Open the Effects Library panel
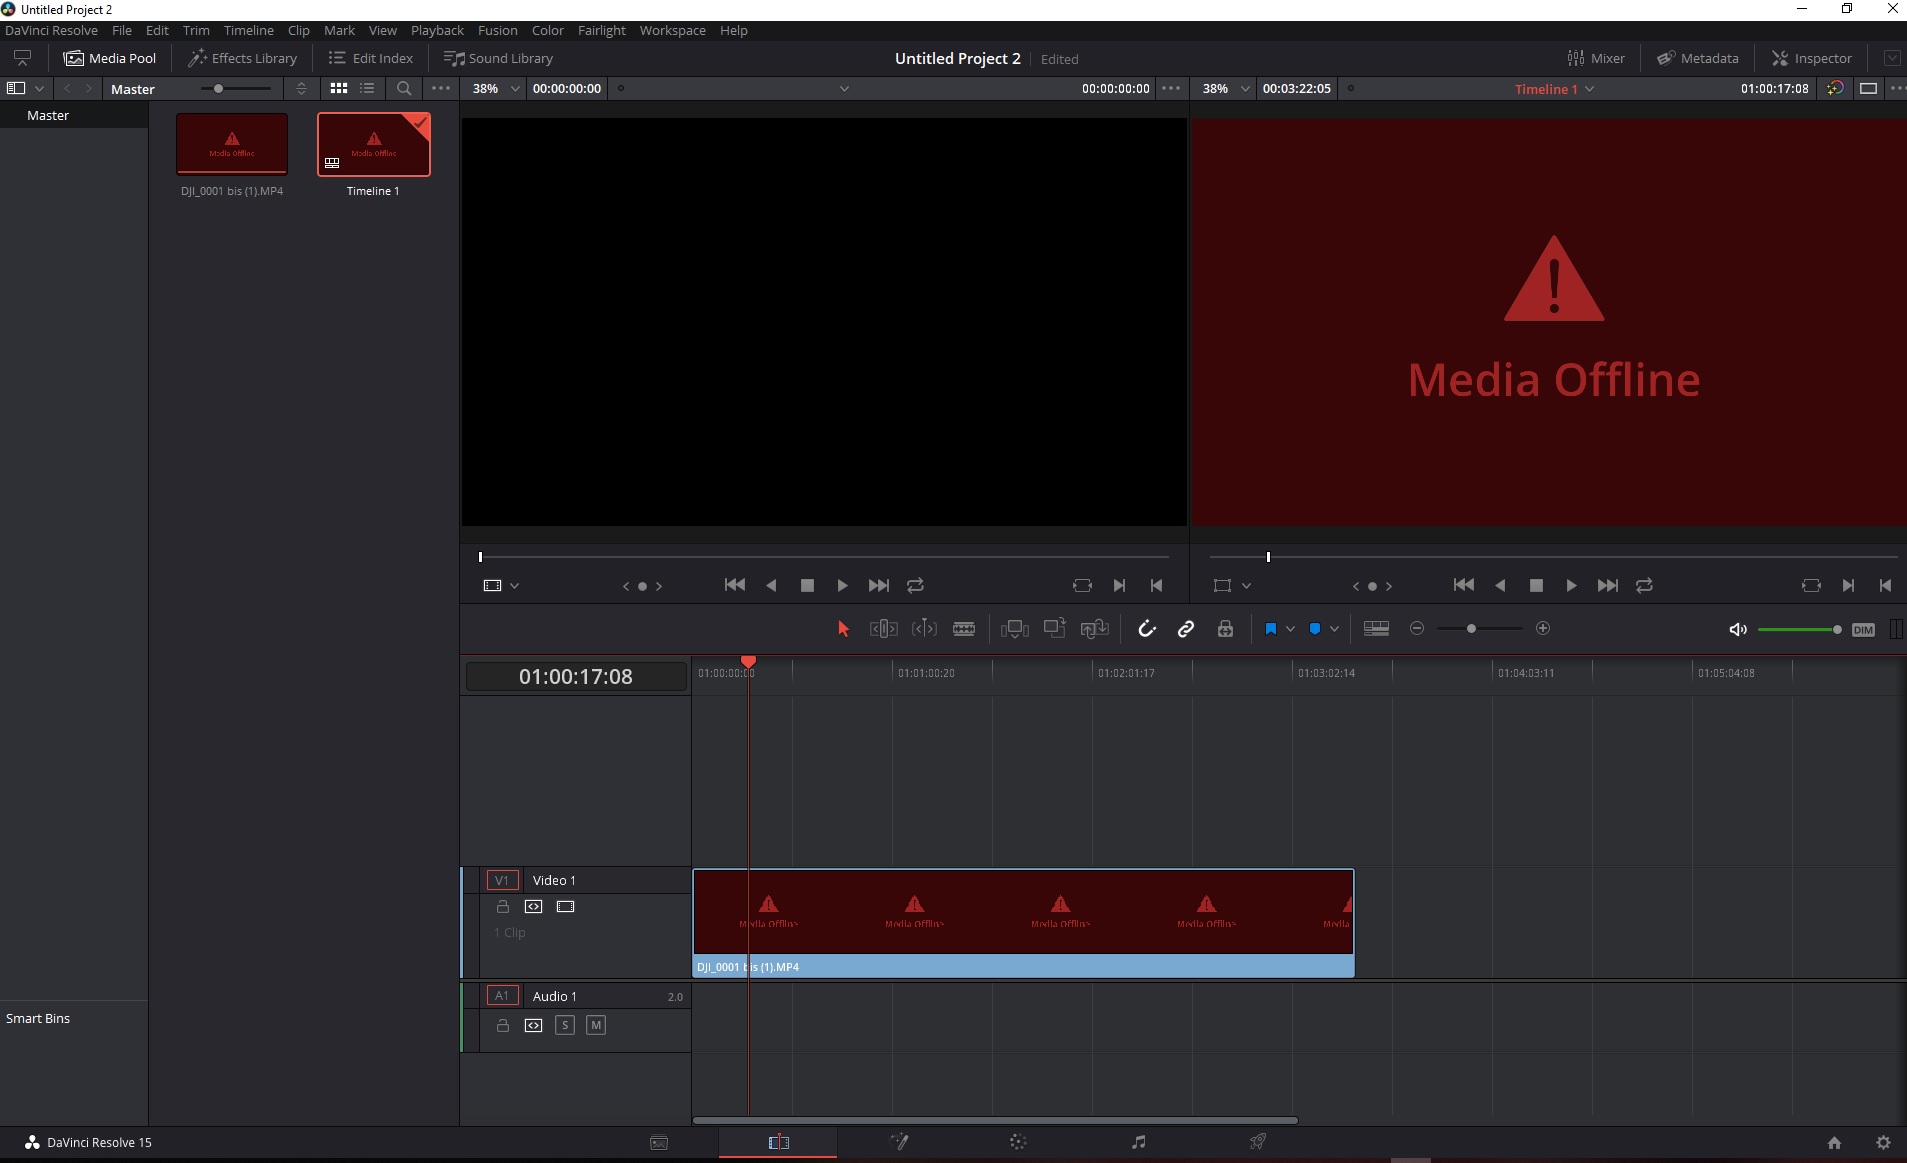 [243, 58]
